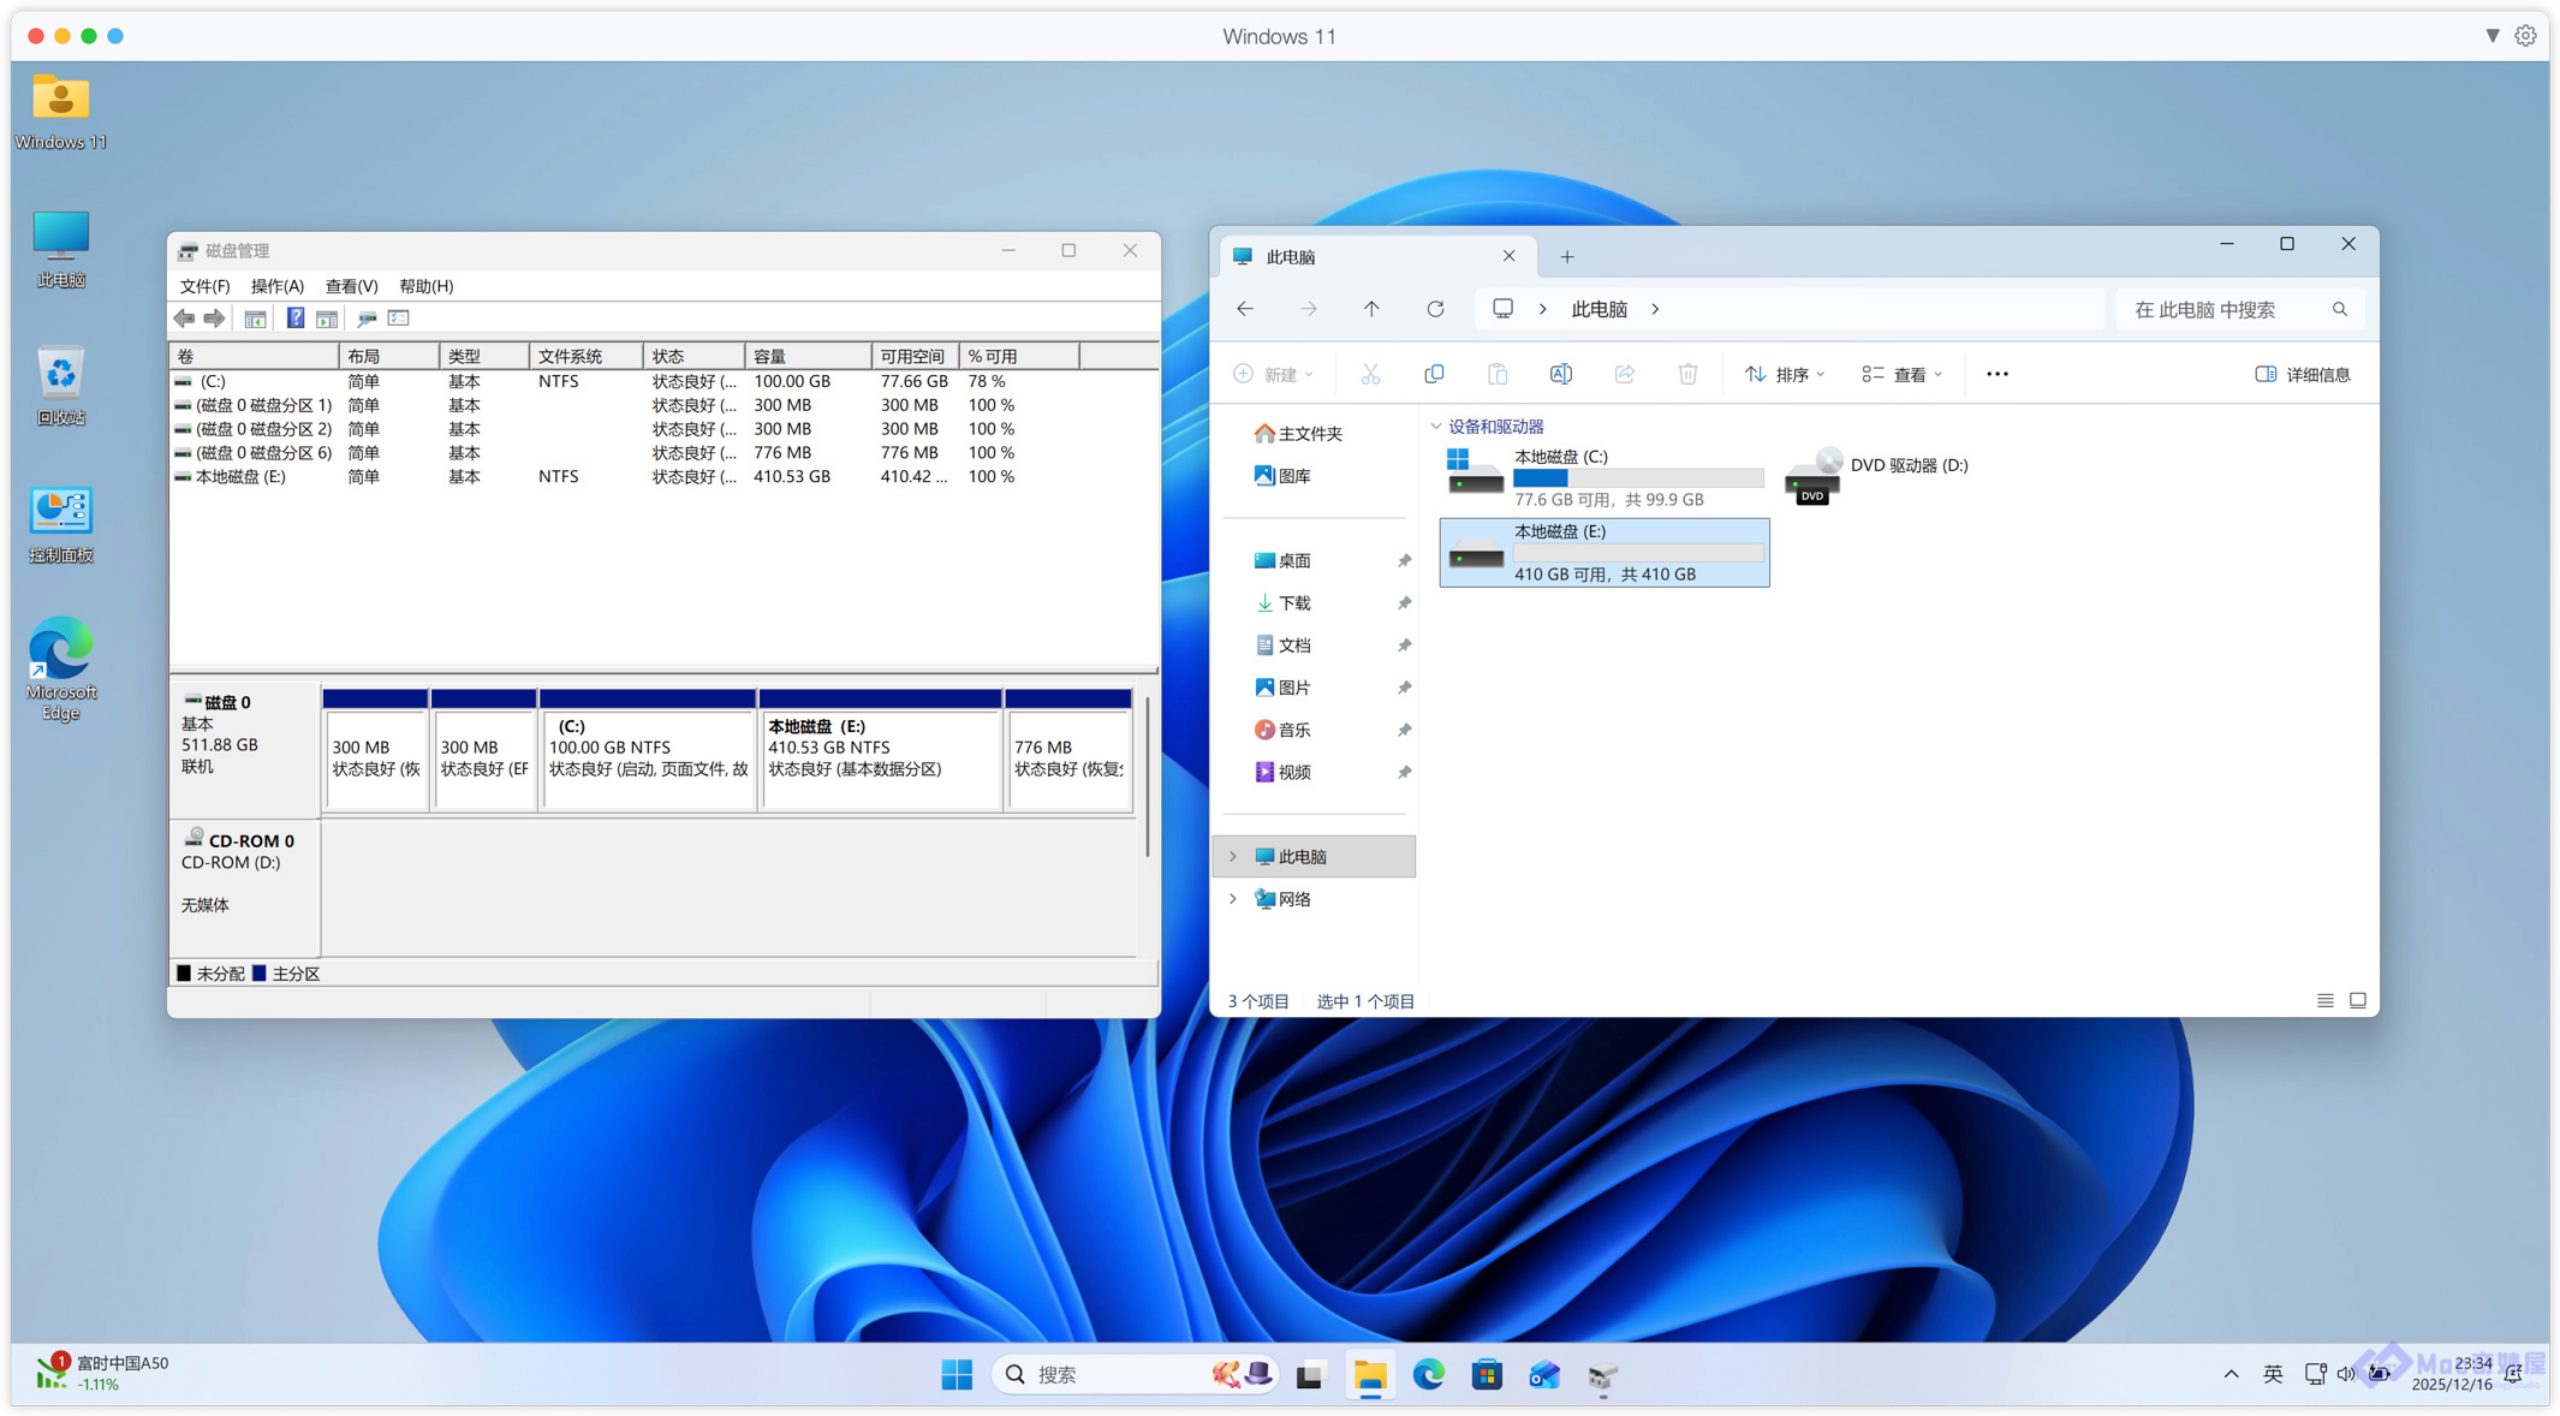Open the 查看 view dropdown in Explorer

1901,374
